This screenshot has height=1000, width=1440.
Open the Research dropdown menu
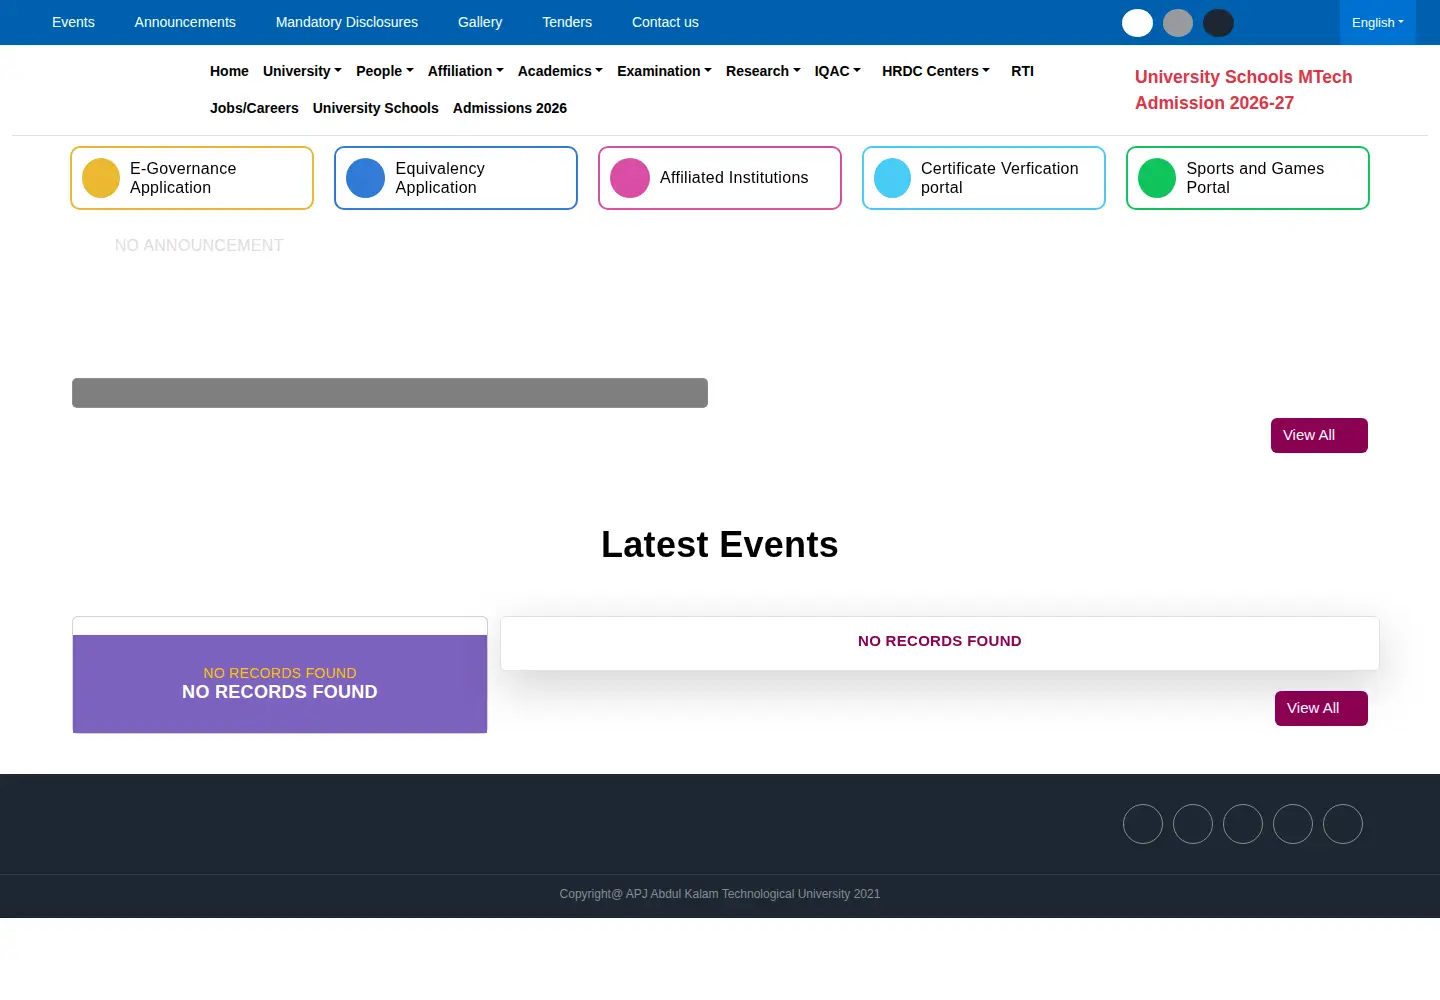point(763,71)
